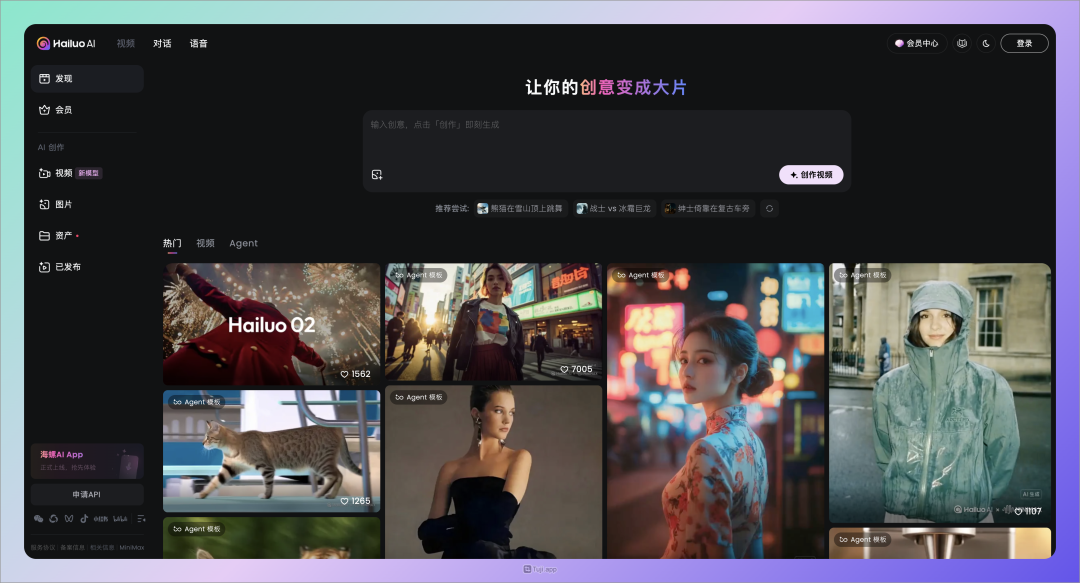Click Agent 模板 badge on neon qipao image
Viewport: 1080px width, 583px height.
(641, 275)
